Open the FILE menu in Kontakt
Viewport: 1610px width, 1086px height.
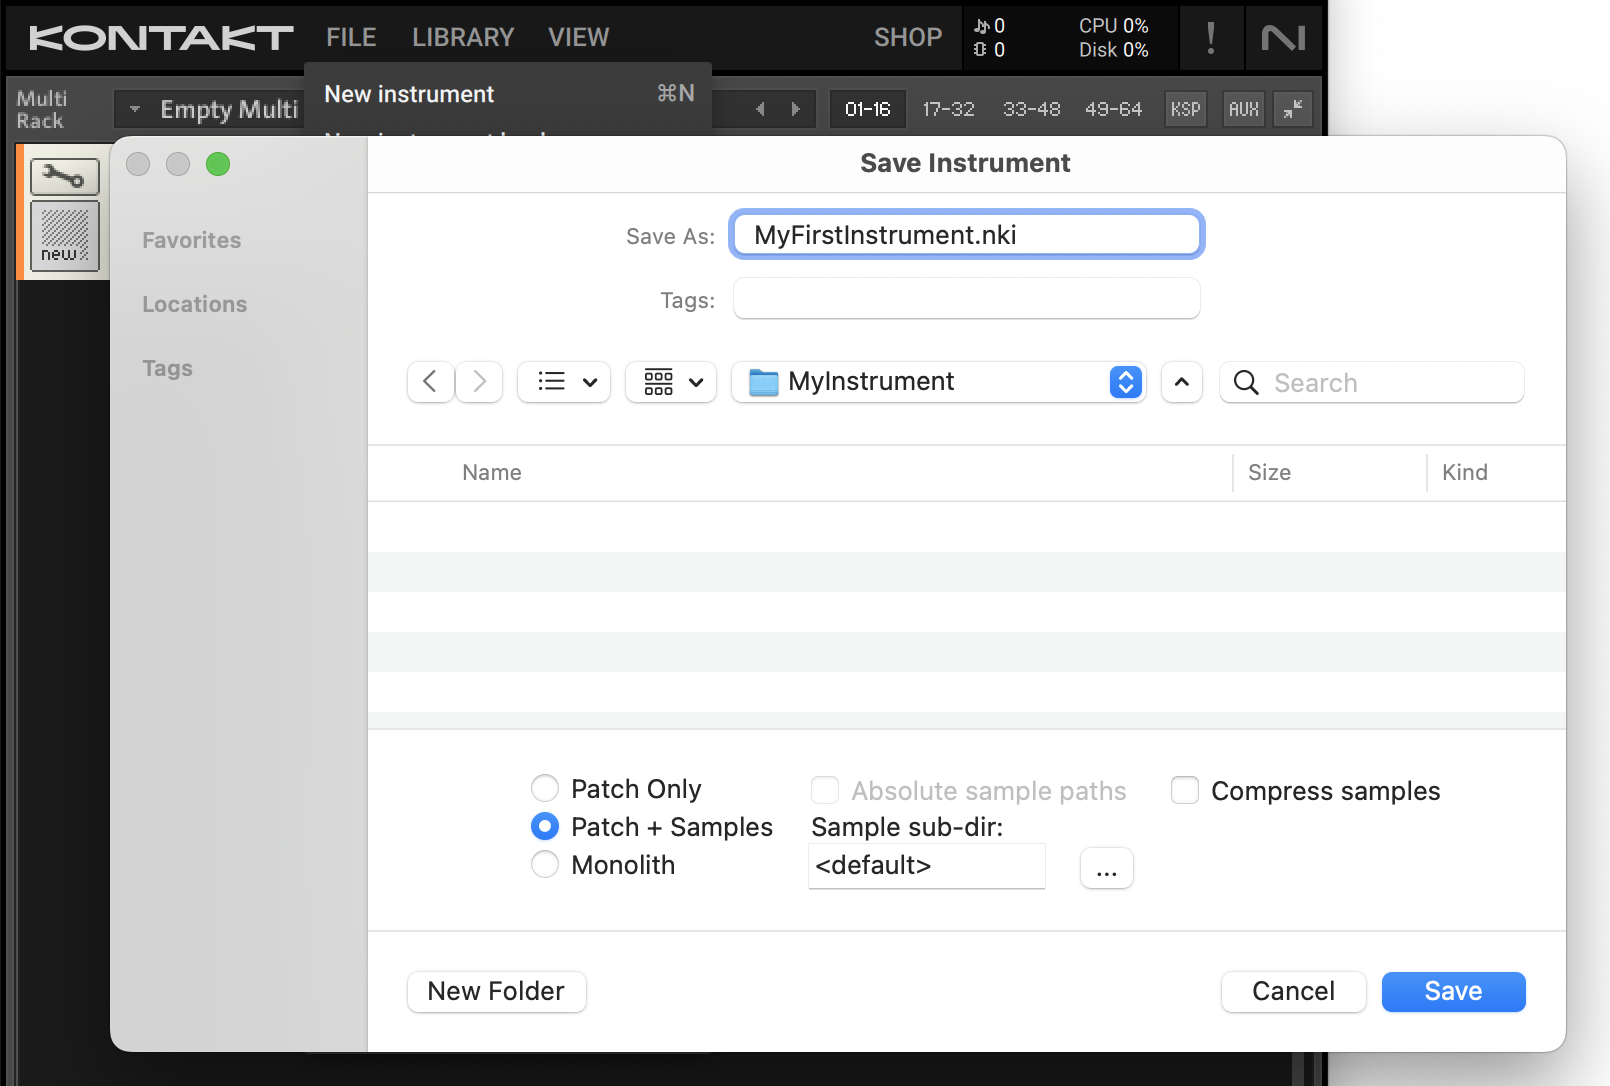(351, 38)
